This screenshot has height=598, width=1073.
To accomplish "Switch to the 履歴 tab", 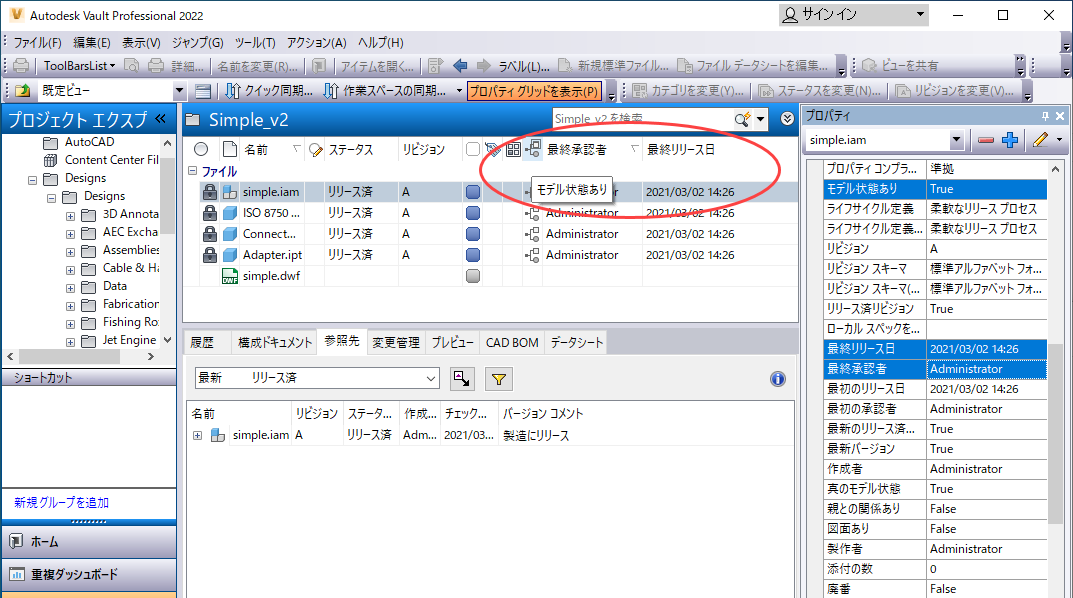I will [x=202, y=343].
